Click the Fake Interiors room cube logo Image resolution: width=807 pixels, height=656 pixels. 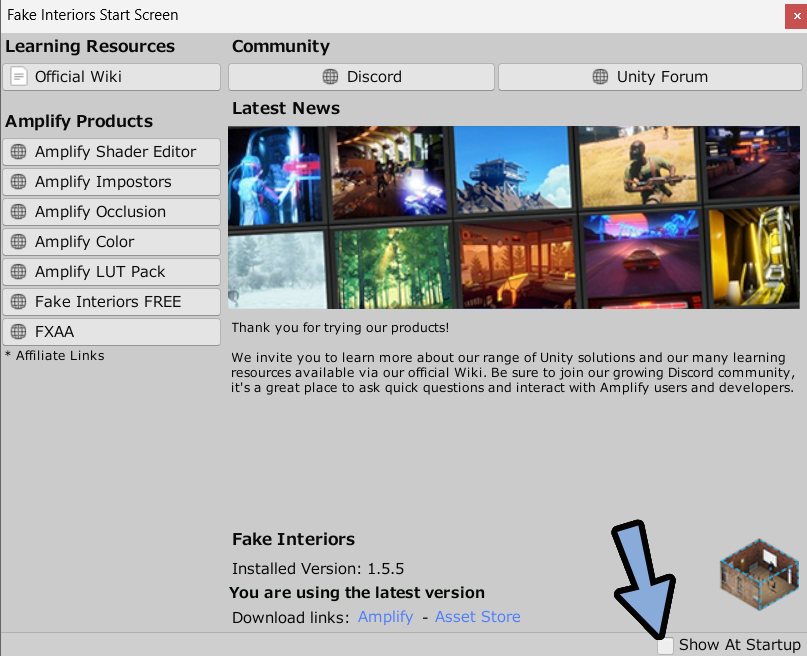point(760,575)
